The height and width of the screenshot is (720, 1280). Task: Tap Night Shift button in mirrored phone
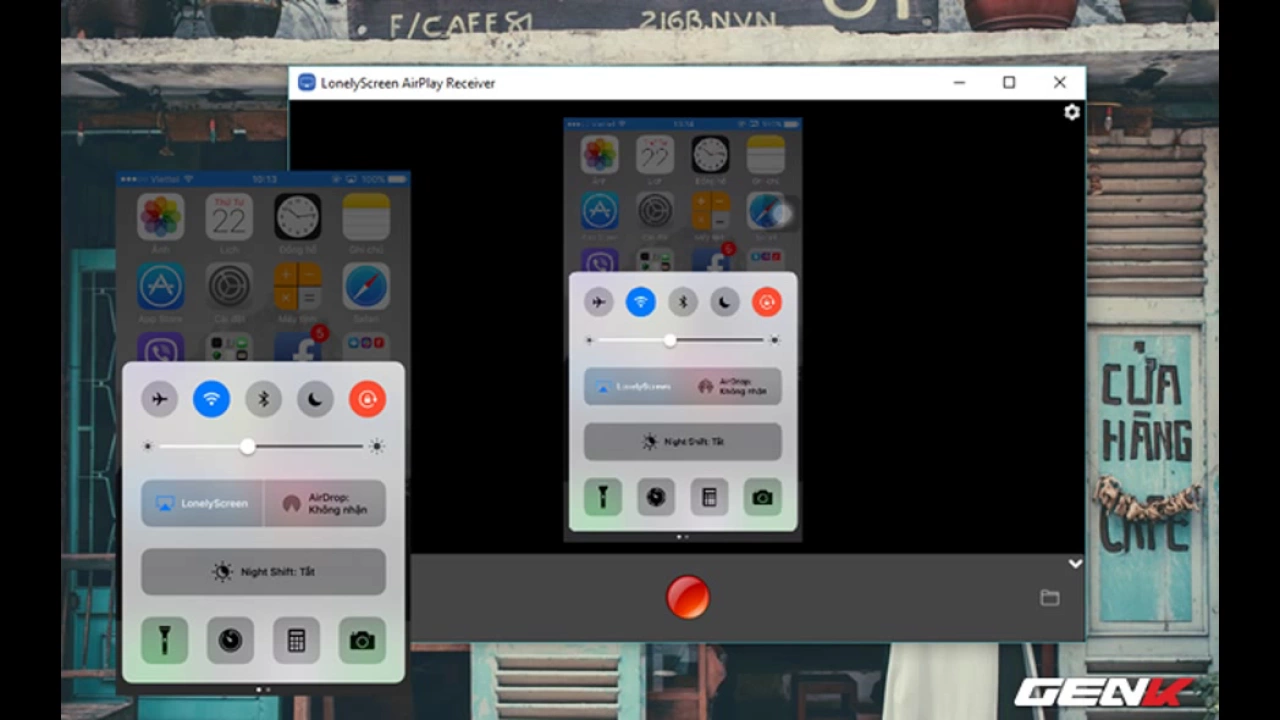tap(683, 441)
